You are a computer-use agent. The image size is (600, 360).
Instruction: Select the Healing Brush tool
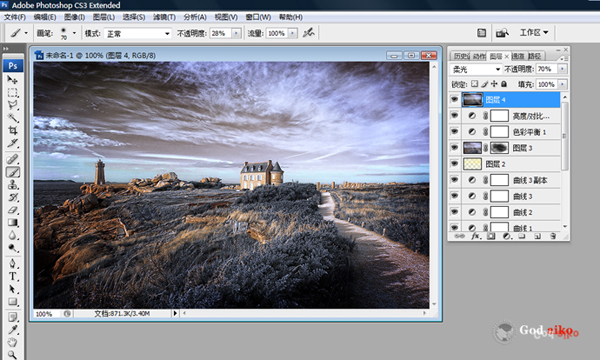pos(13,159)
